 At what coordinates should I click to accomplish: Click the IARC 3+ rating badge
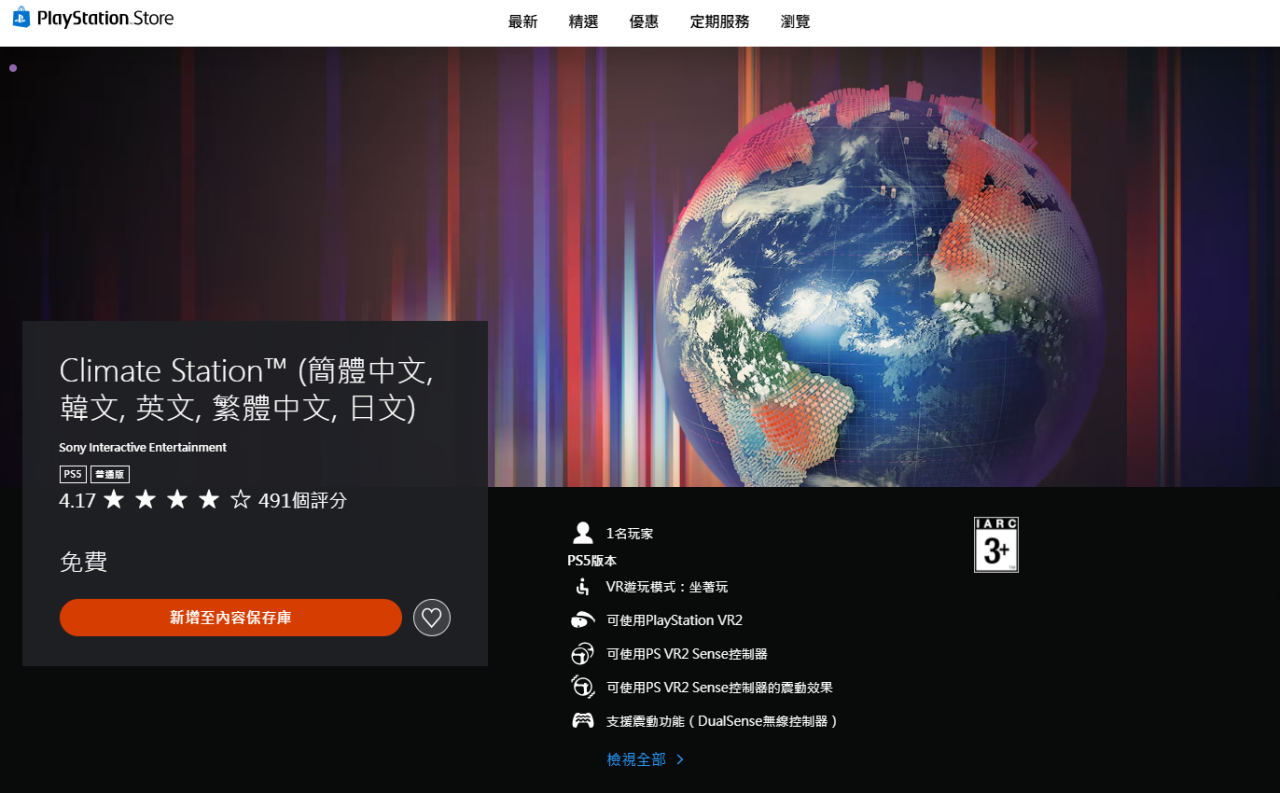coord(996,545)
